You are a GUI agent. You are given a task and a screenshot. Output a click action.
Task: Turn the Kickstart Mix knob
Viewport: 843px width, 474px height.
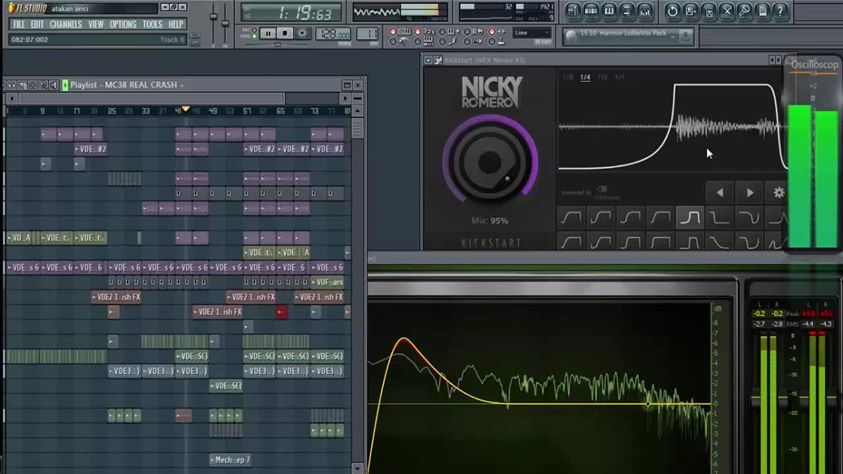click(490, 161)
